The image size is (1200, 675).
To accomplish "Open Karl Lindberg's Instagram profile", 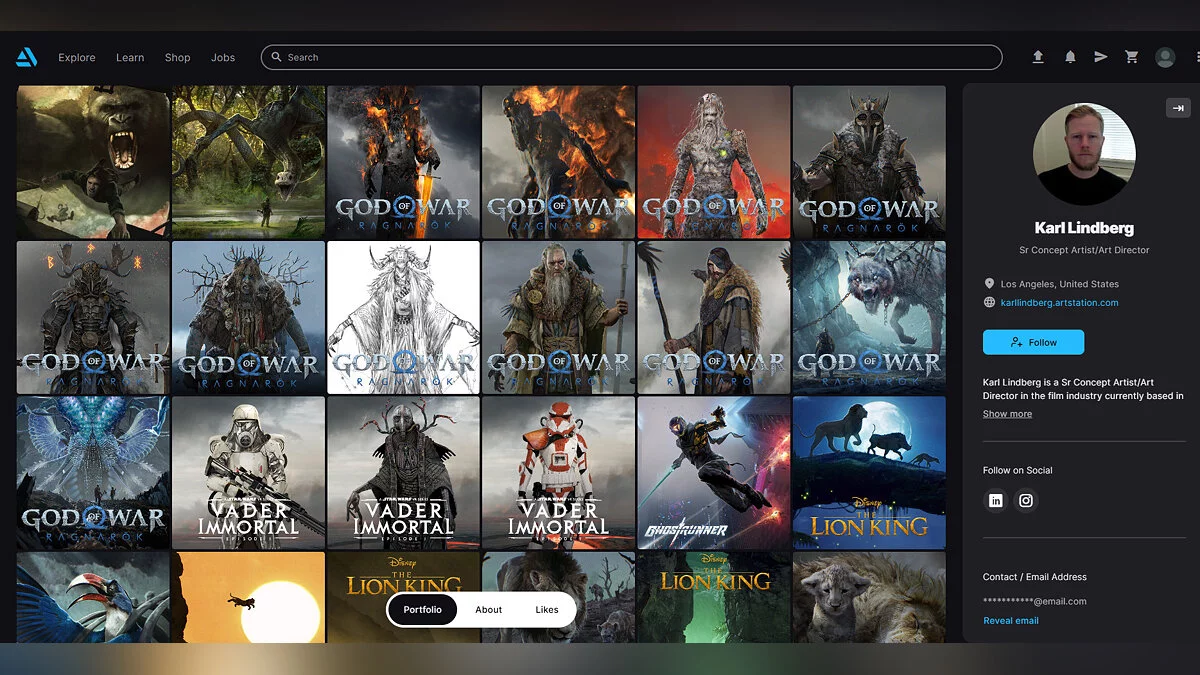I will (1026, 501).
